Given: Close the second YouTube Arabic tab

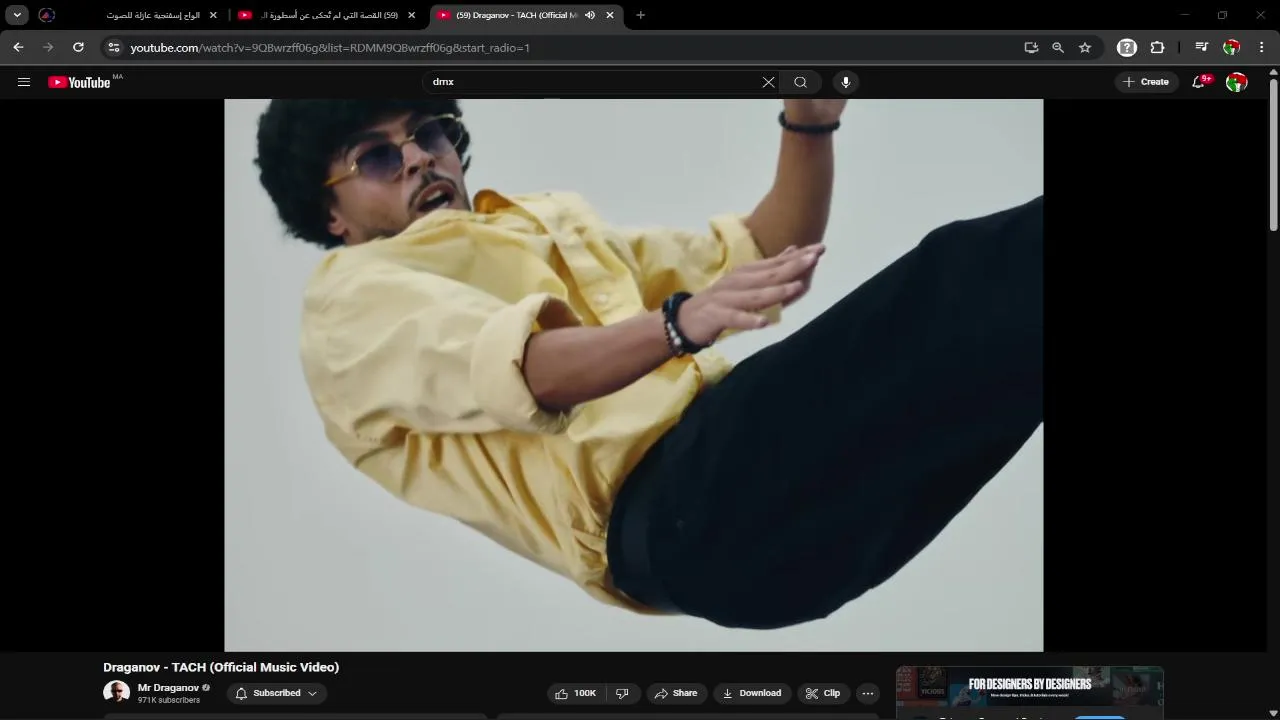Looking at the screenshot, I should (411, 15).
